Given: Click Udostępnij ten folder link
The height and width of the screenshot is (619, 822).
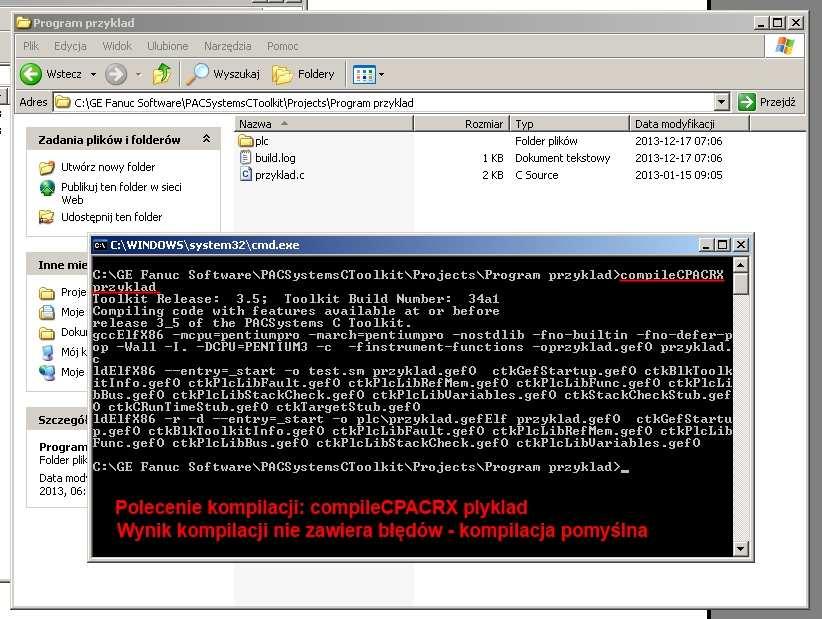Looking at the screenshot, I should click(x=111, y=216).
